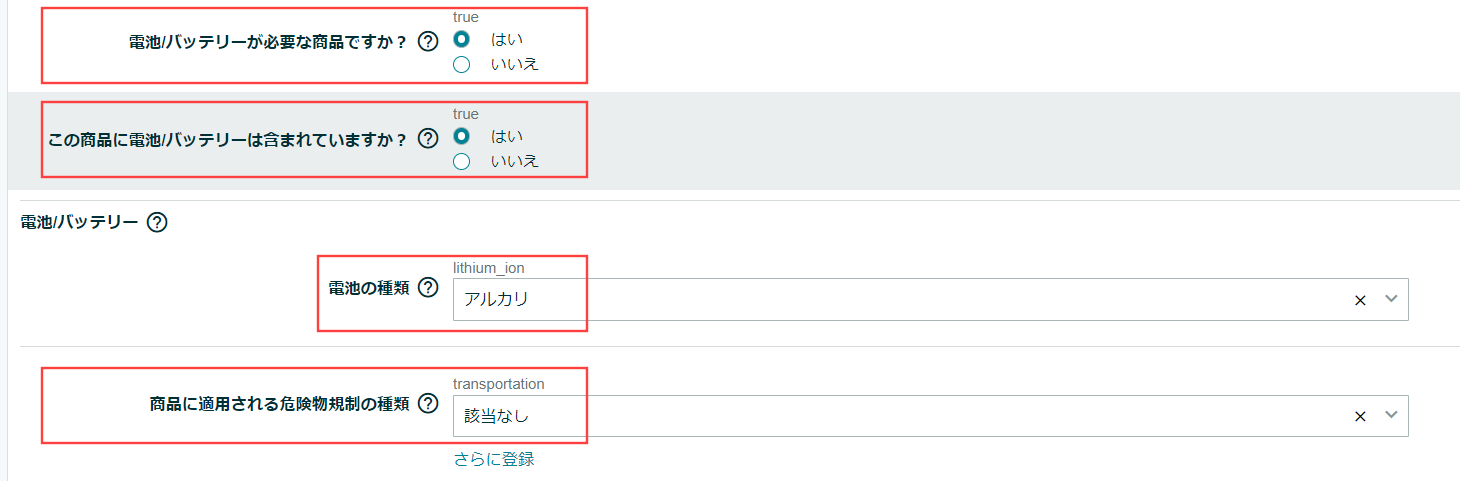Expand the 電池の種類 dropdown arrow
The width and height of the screenshot is (1460, 481).
pyautogui.click(x=1391, y=299)
